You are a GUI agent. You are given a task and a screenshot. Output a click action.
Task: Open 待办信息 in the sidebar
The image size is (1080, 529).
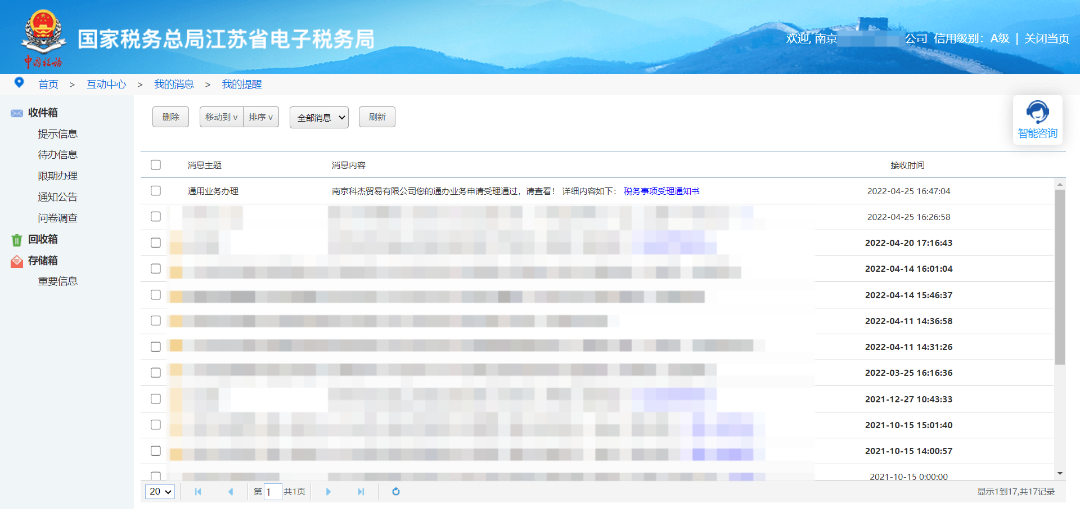58,155
